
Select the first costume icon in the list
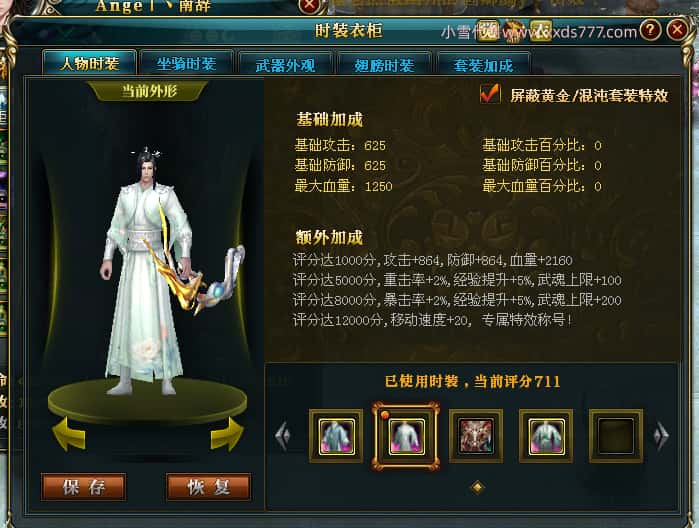pyautogui.click(x=337, y=436)
